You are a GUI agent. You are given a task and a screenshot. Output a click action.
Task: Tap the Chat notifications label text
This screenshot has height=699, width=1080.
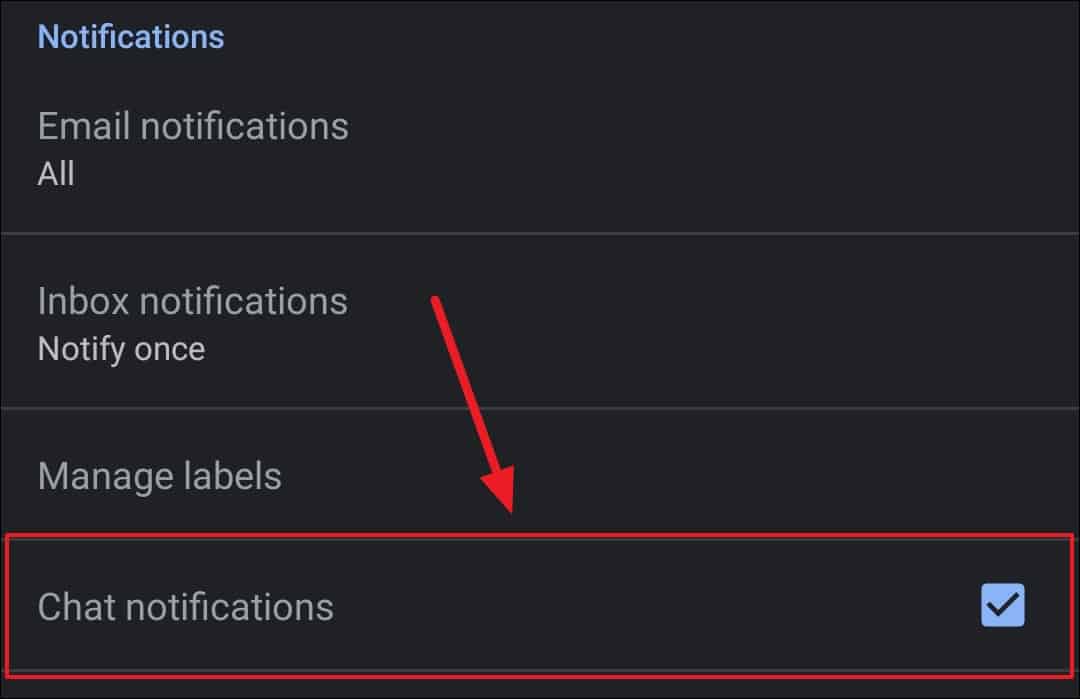(x=185, y=605)
